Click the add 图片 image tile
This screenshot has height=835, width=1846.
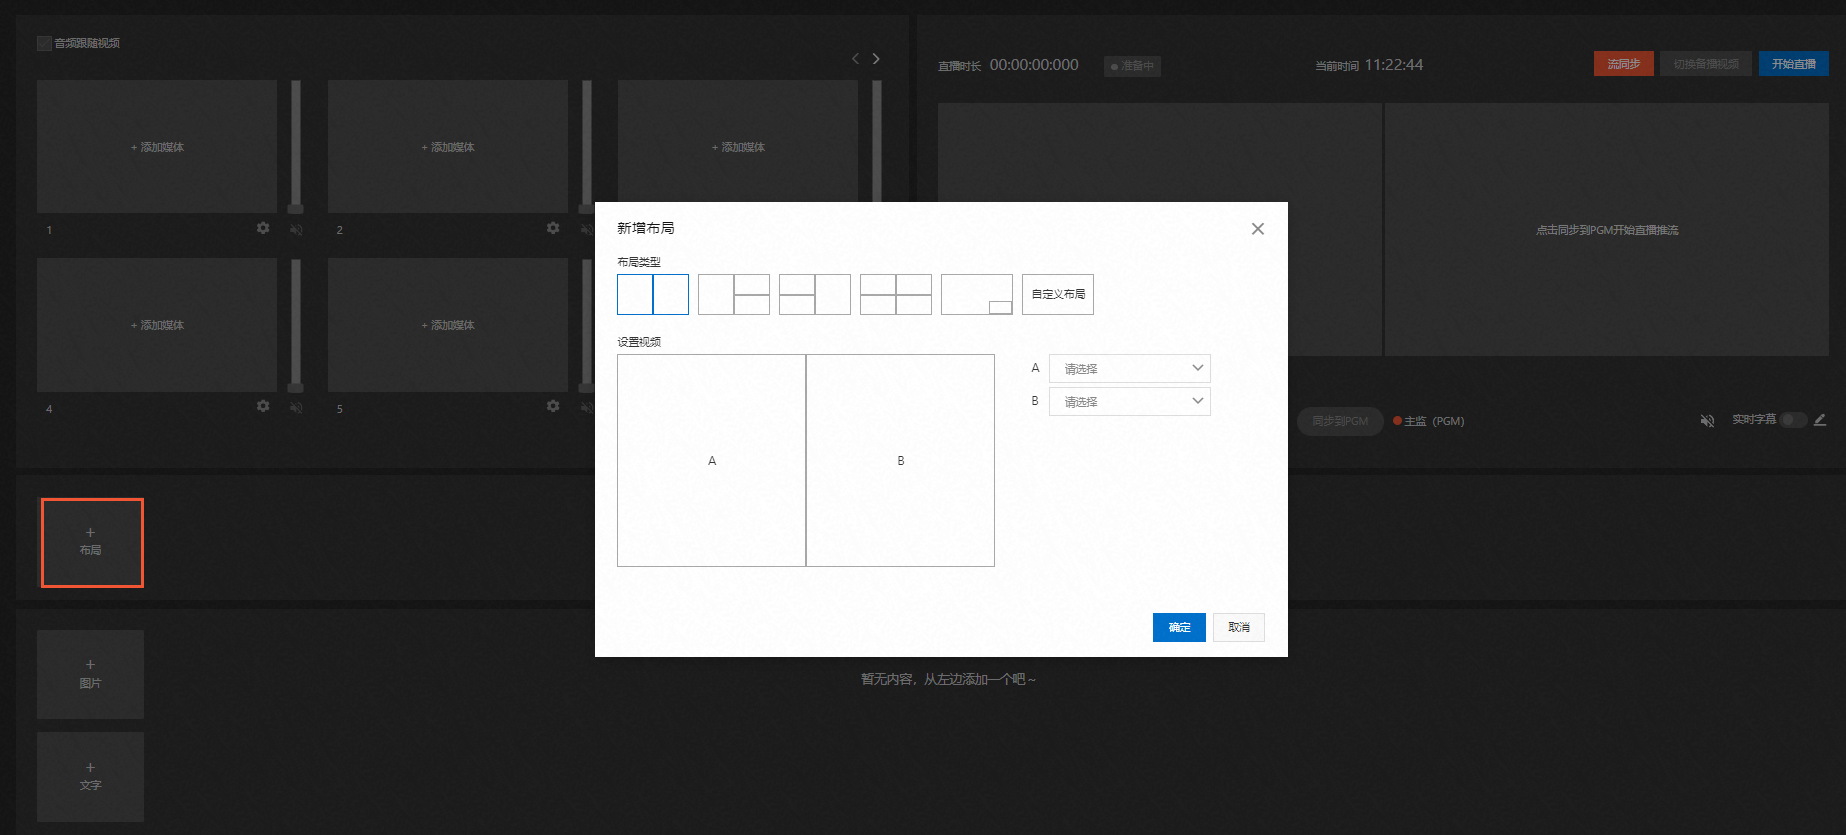90,674
